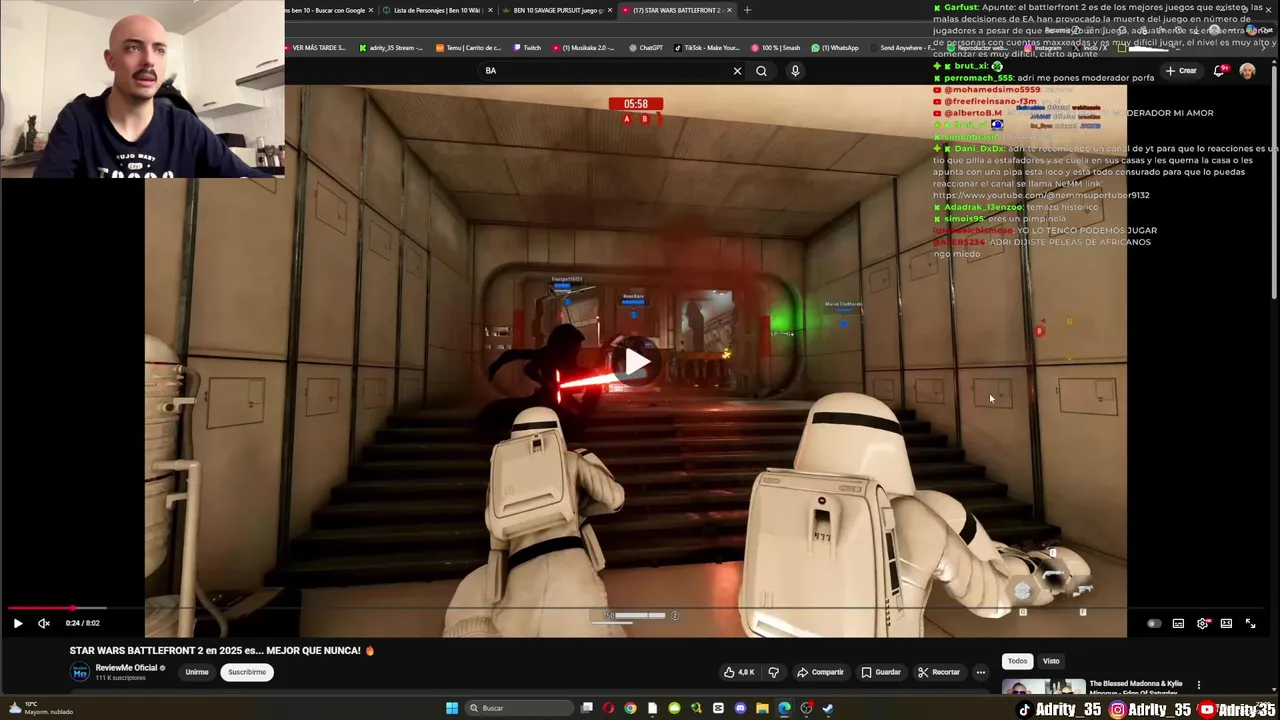Switch the player to theater mode

click(1226, 624)
